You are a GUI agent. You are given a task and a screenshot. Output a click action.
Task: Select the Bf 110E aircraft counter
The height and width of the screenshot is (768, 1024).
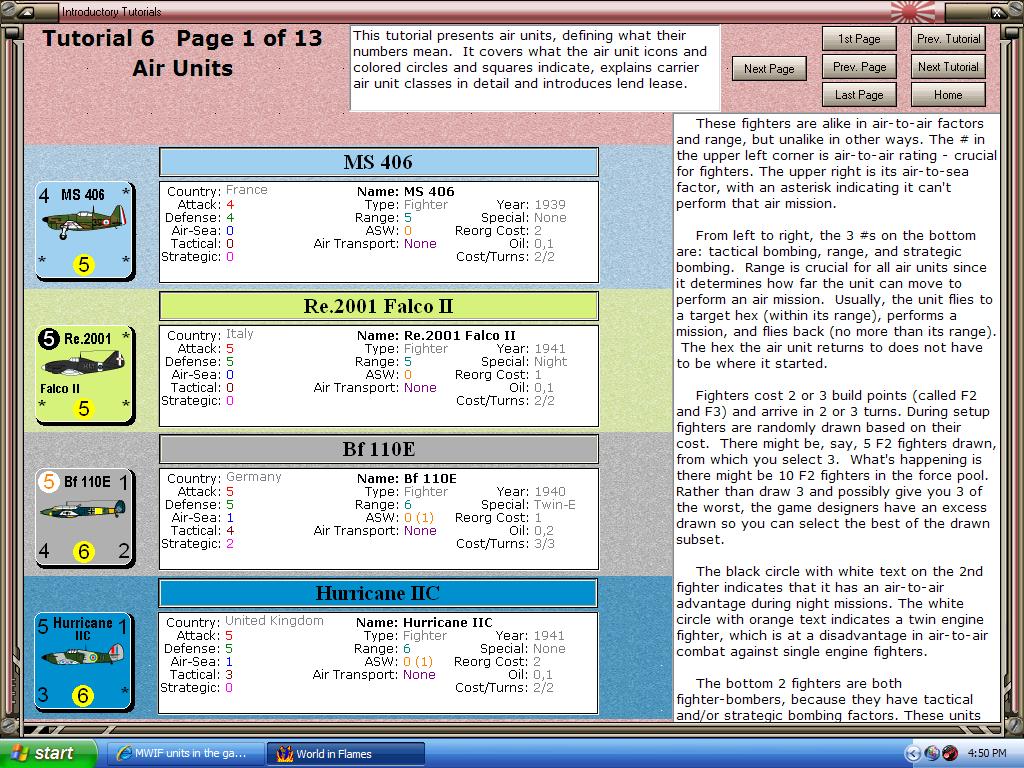click(x=85, y=518)
